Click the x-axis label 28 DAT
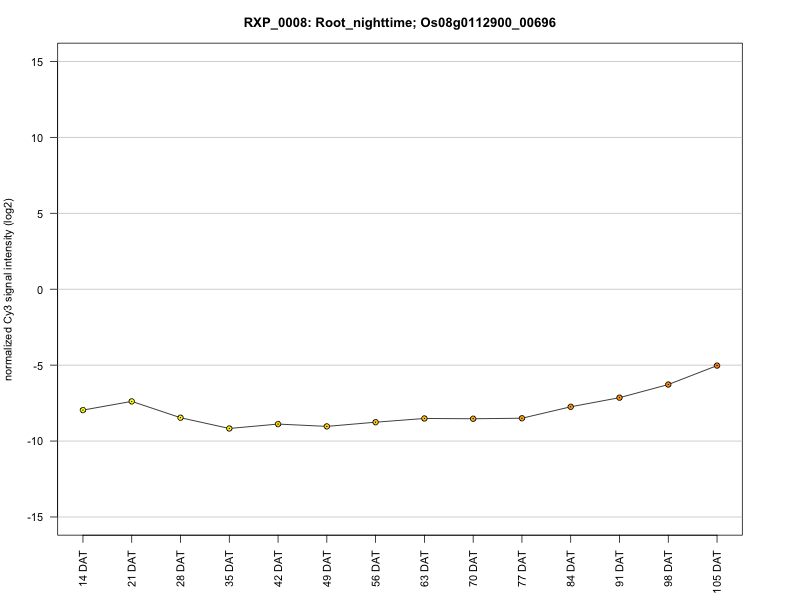This screenshot has height=600, width=800. pyautogui.click(x=181, y=568)
